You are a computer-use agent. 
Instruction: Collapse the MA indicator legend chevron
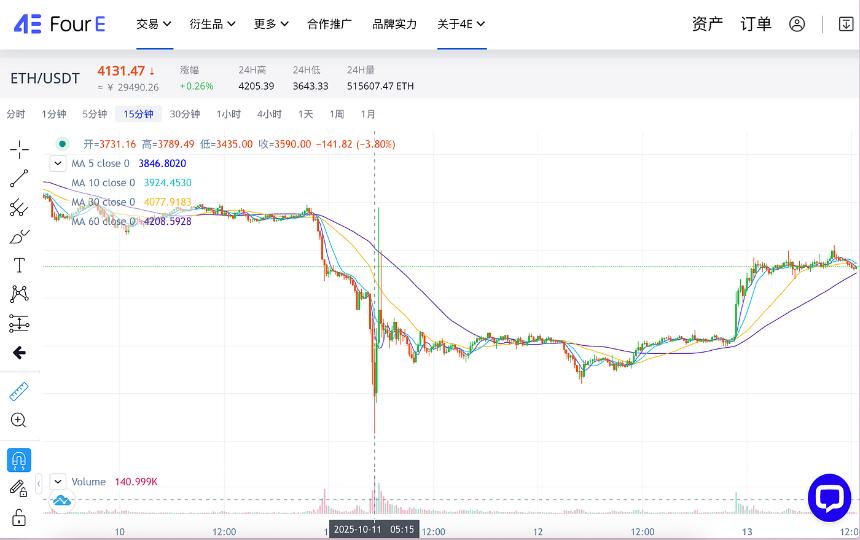pos(58,164)
